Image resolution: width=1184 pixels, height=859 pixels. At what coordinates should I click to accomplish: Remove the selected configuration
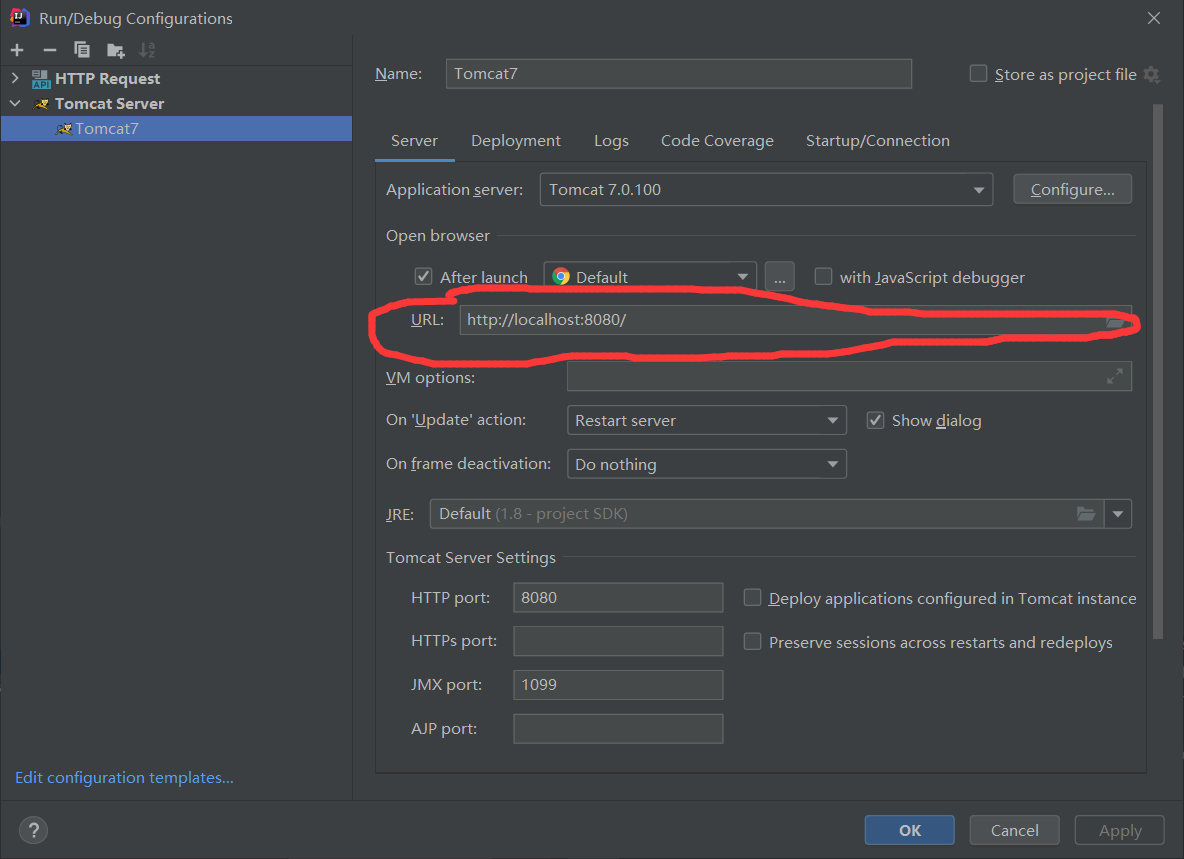pyautogui.click(x=48, y=49)
